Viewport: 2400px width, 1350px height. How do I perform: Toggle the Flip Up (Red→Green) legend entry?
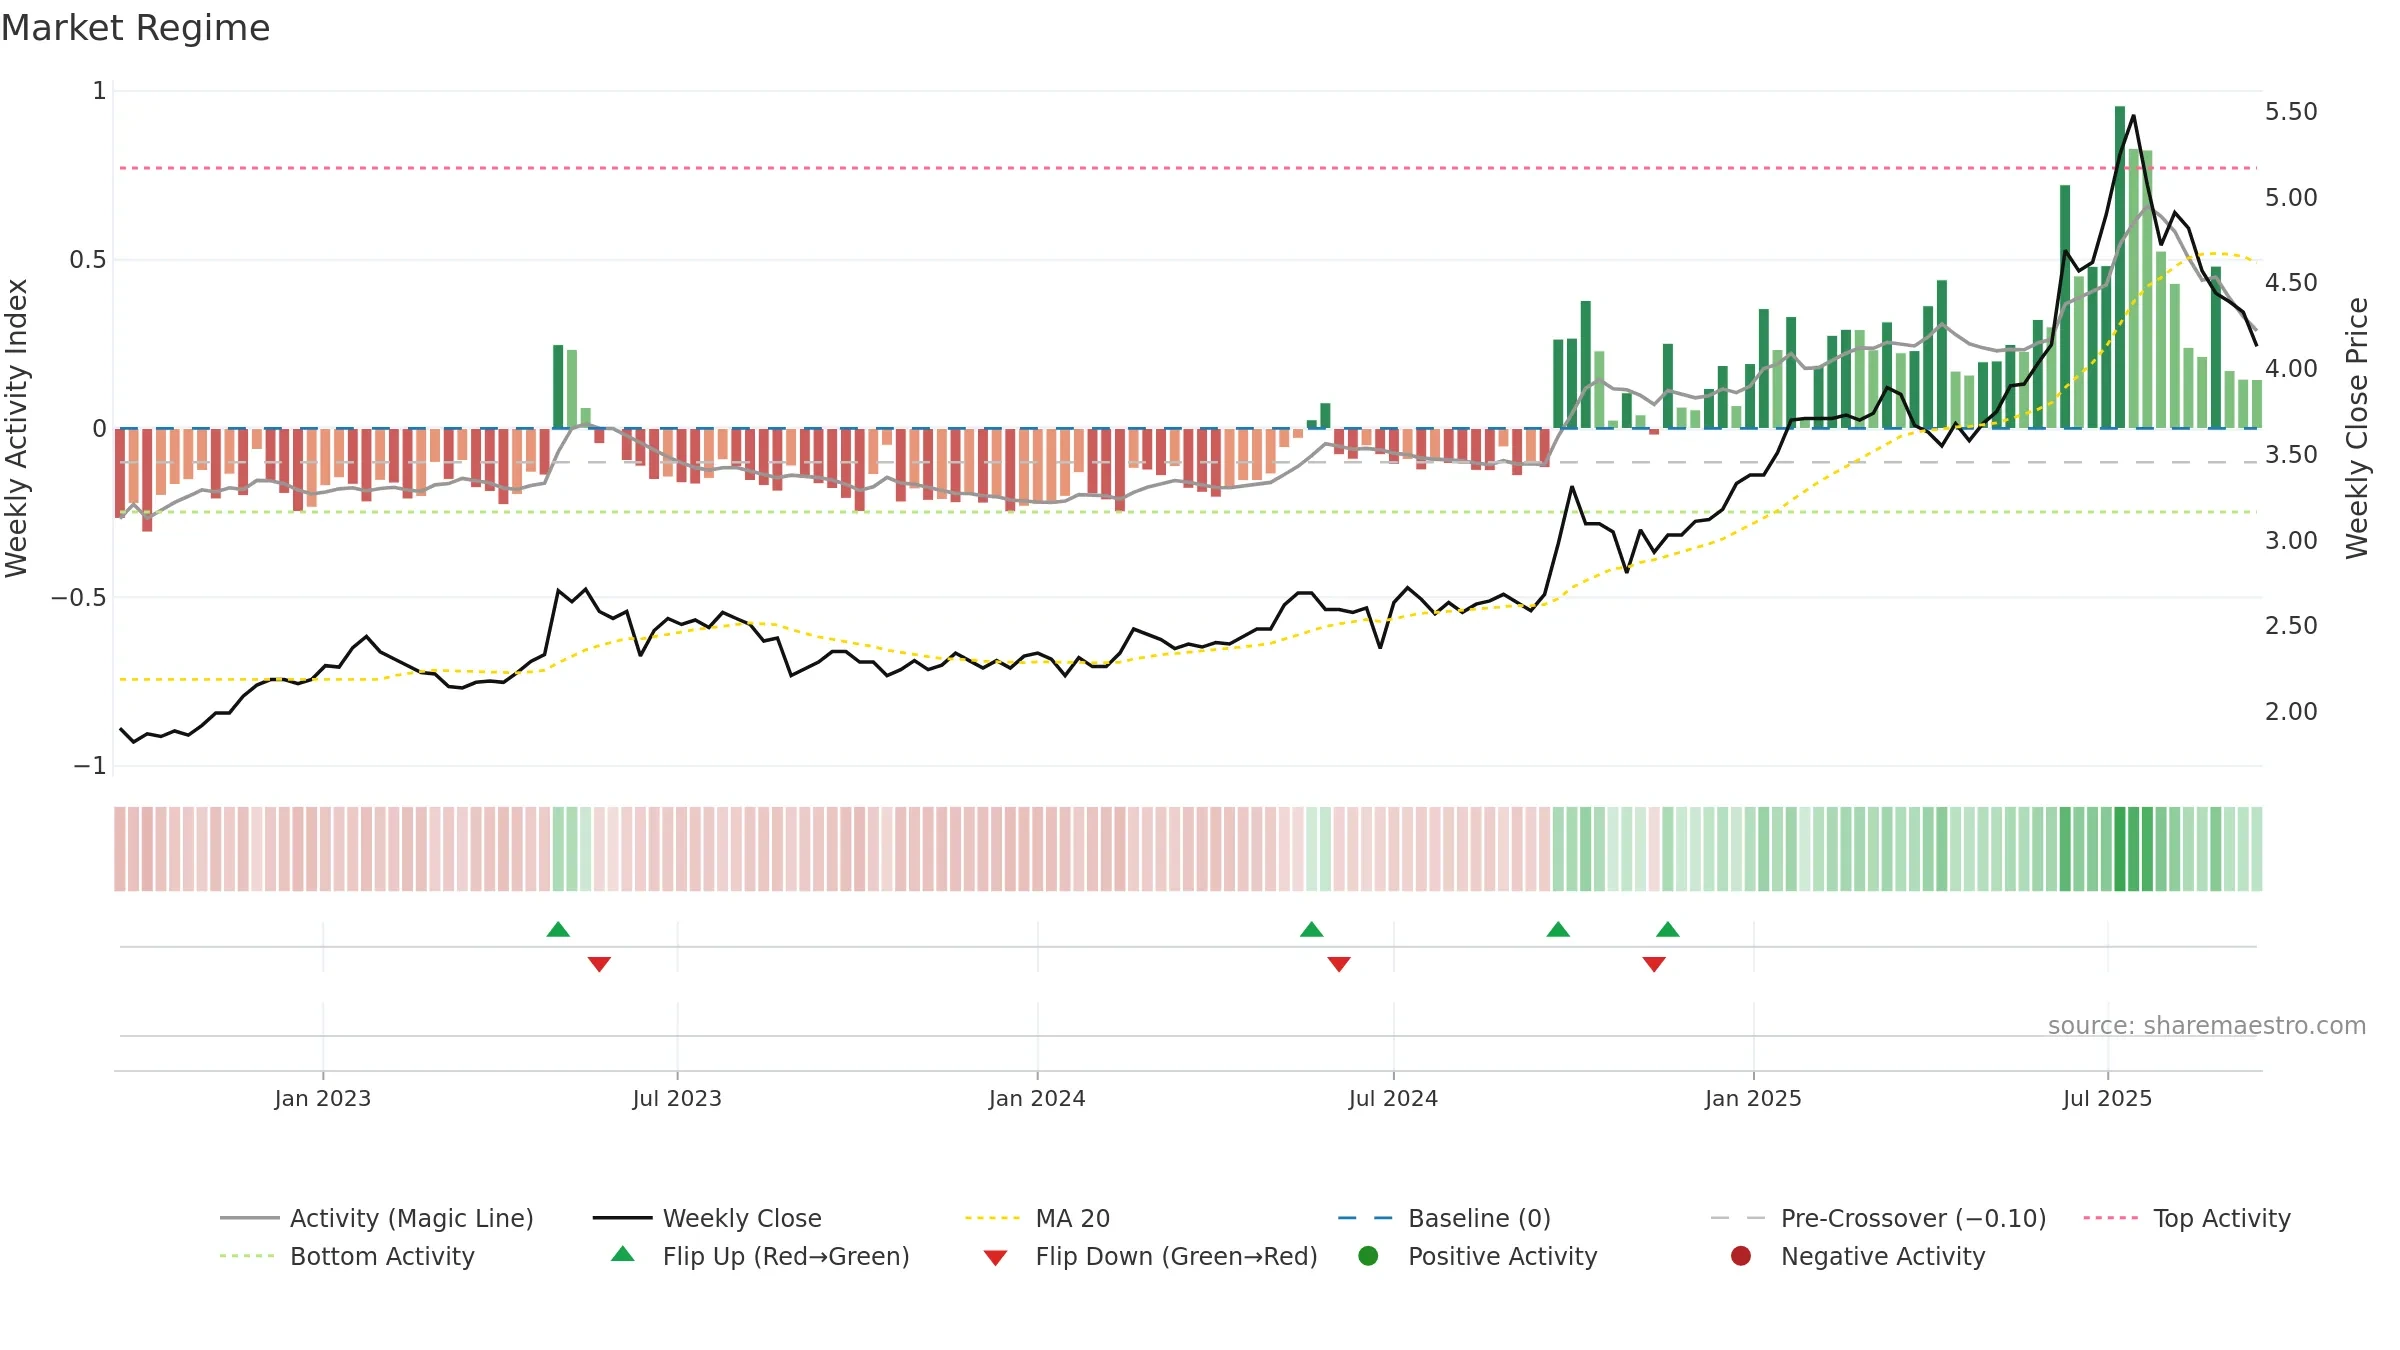760,1256
